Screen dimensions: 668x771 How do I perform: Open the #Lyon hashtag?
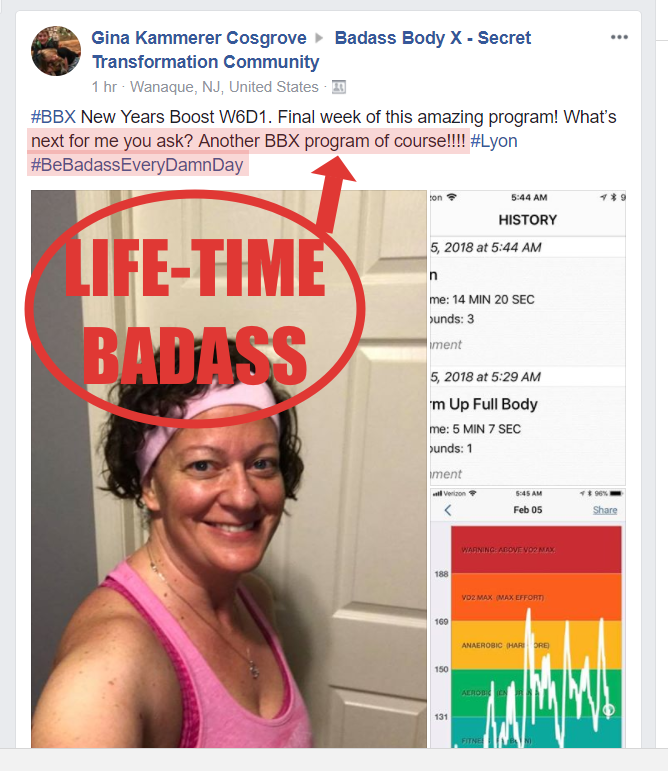tap(494, 141)
